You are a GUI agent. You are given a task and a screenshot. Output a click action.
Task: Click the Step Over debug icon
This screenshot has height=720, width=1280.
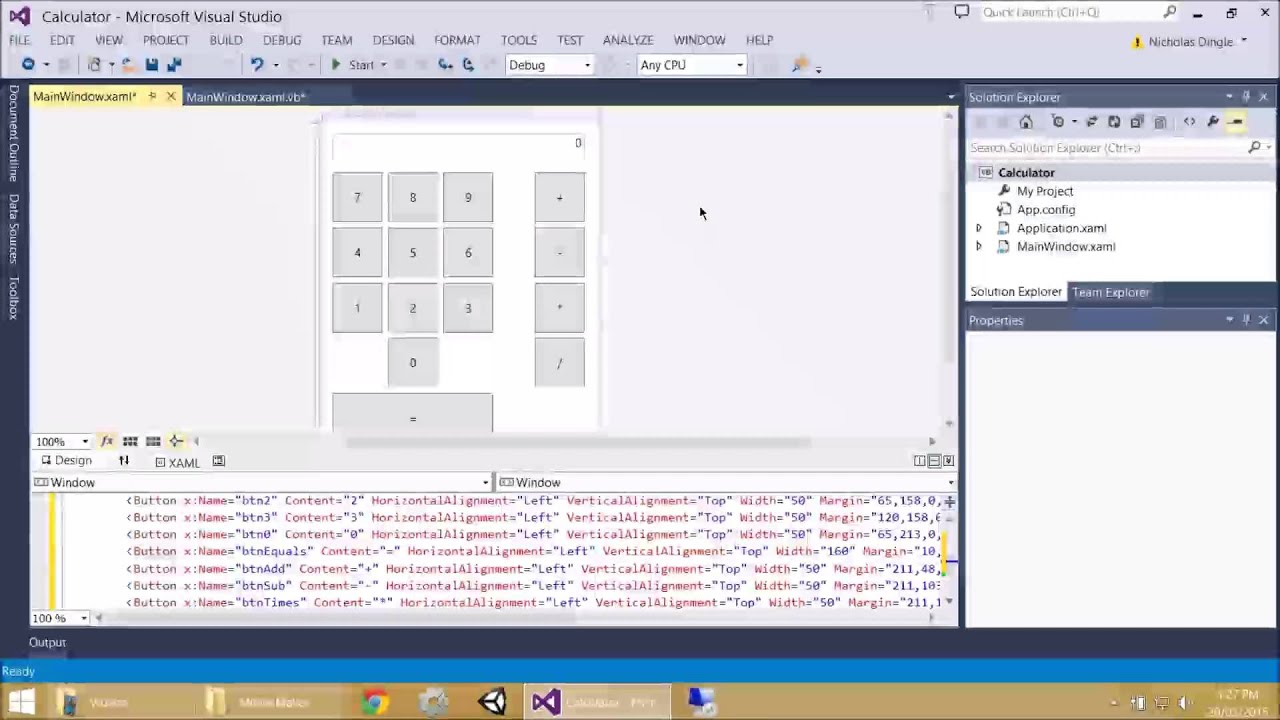468,65
